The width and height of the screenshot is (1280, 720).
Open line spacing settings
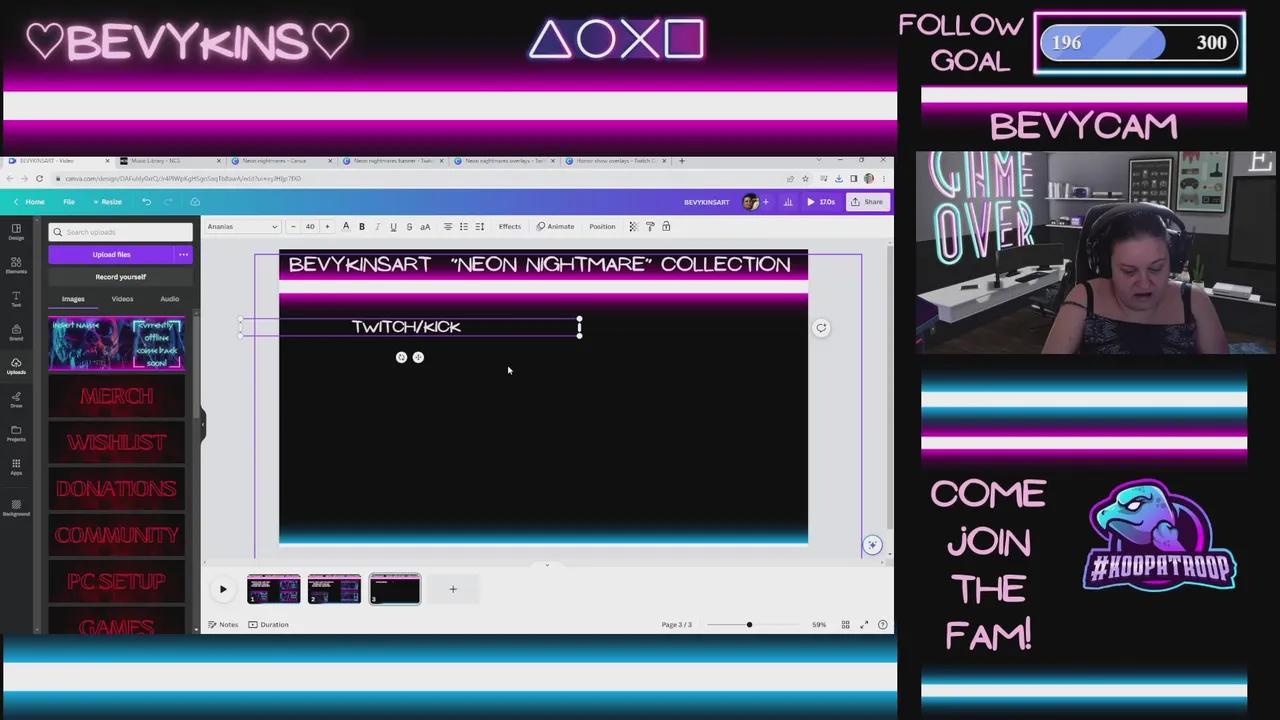(479, 227)
